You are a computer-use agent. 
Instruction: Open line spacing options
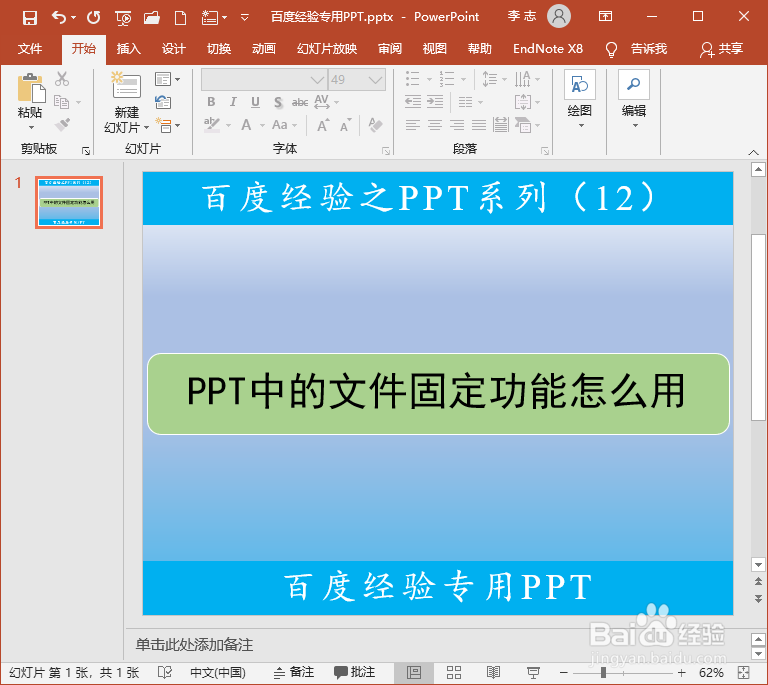[x=494, y=79]
